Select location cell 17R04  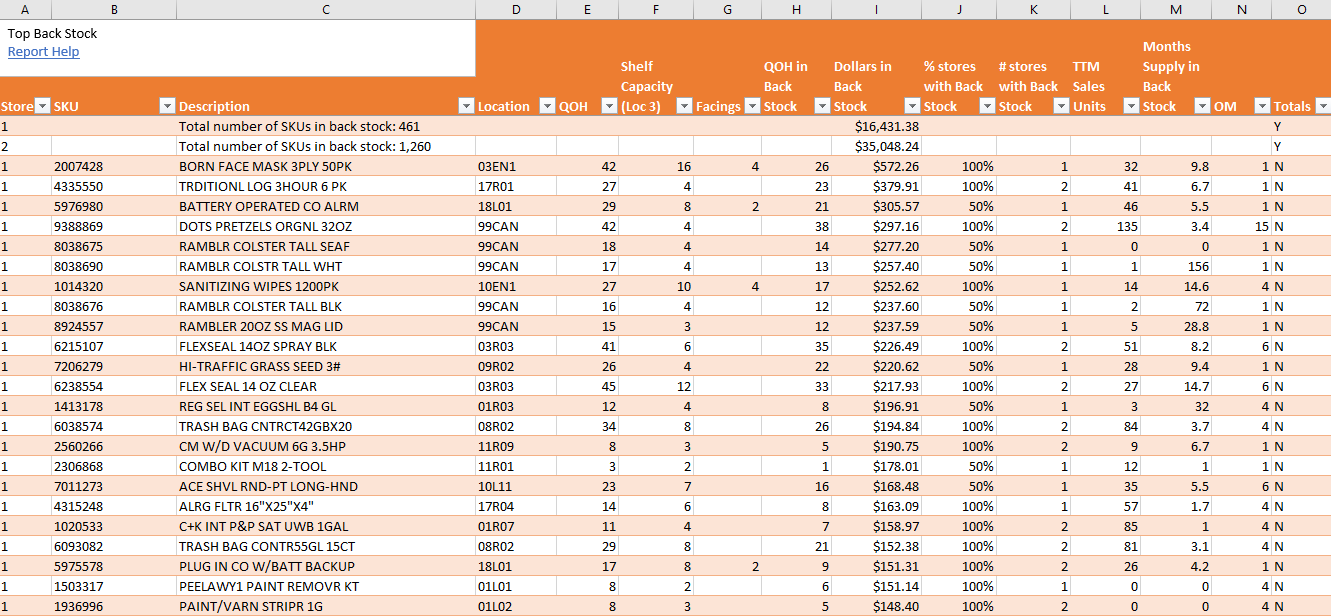[516, 506]
